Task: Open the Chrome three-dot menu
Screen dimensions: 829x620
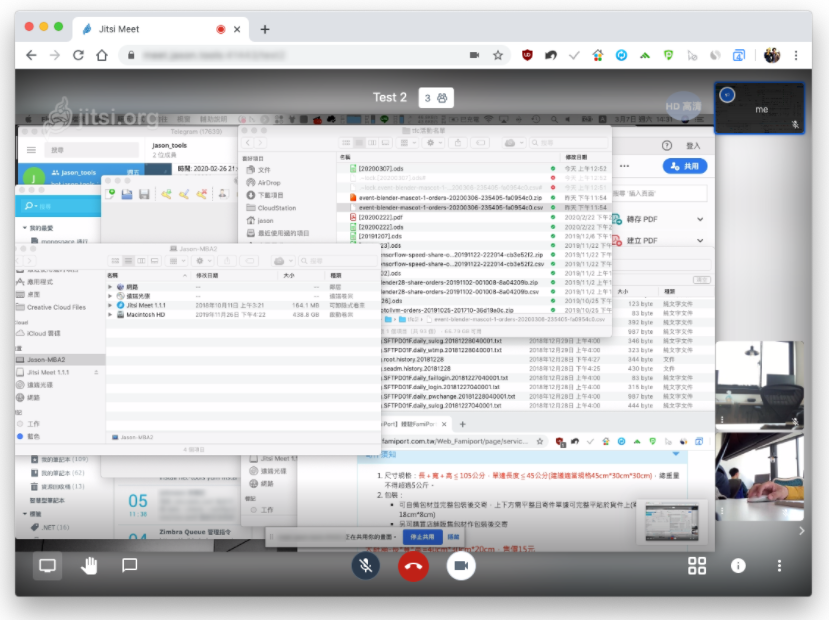Action: coord(796,55)
